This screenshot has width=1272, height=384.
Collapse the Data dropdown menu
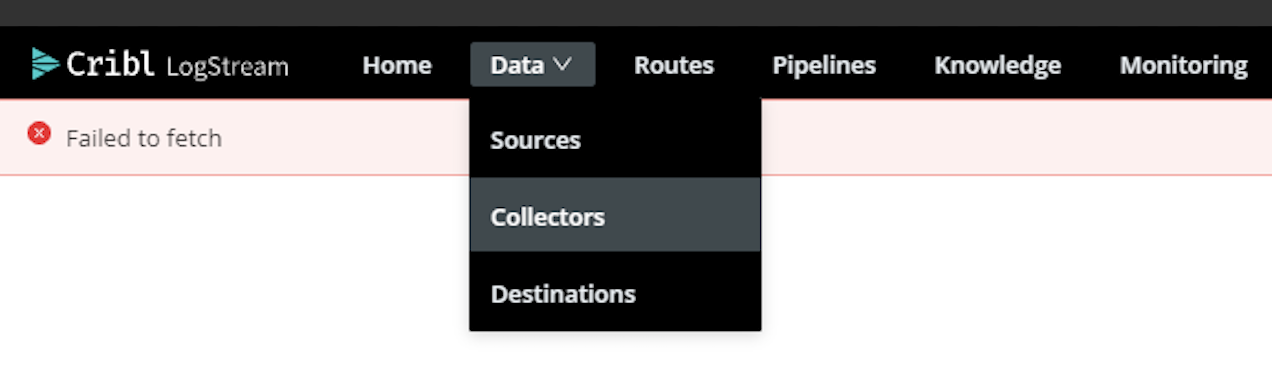coord(533,65)
